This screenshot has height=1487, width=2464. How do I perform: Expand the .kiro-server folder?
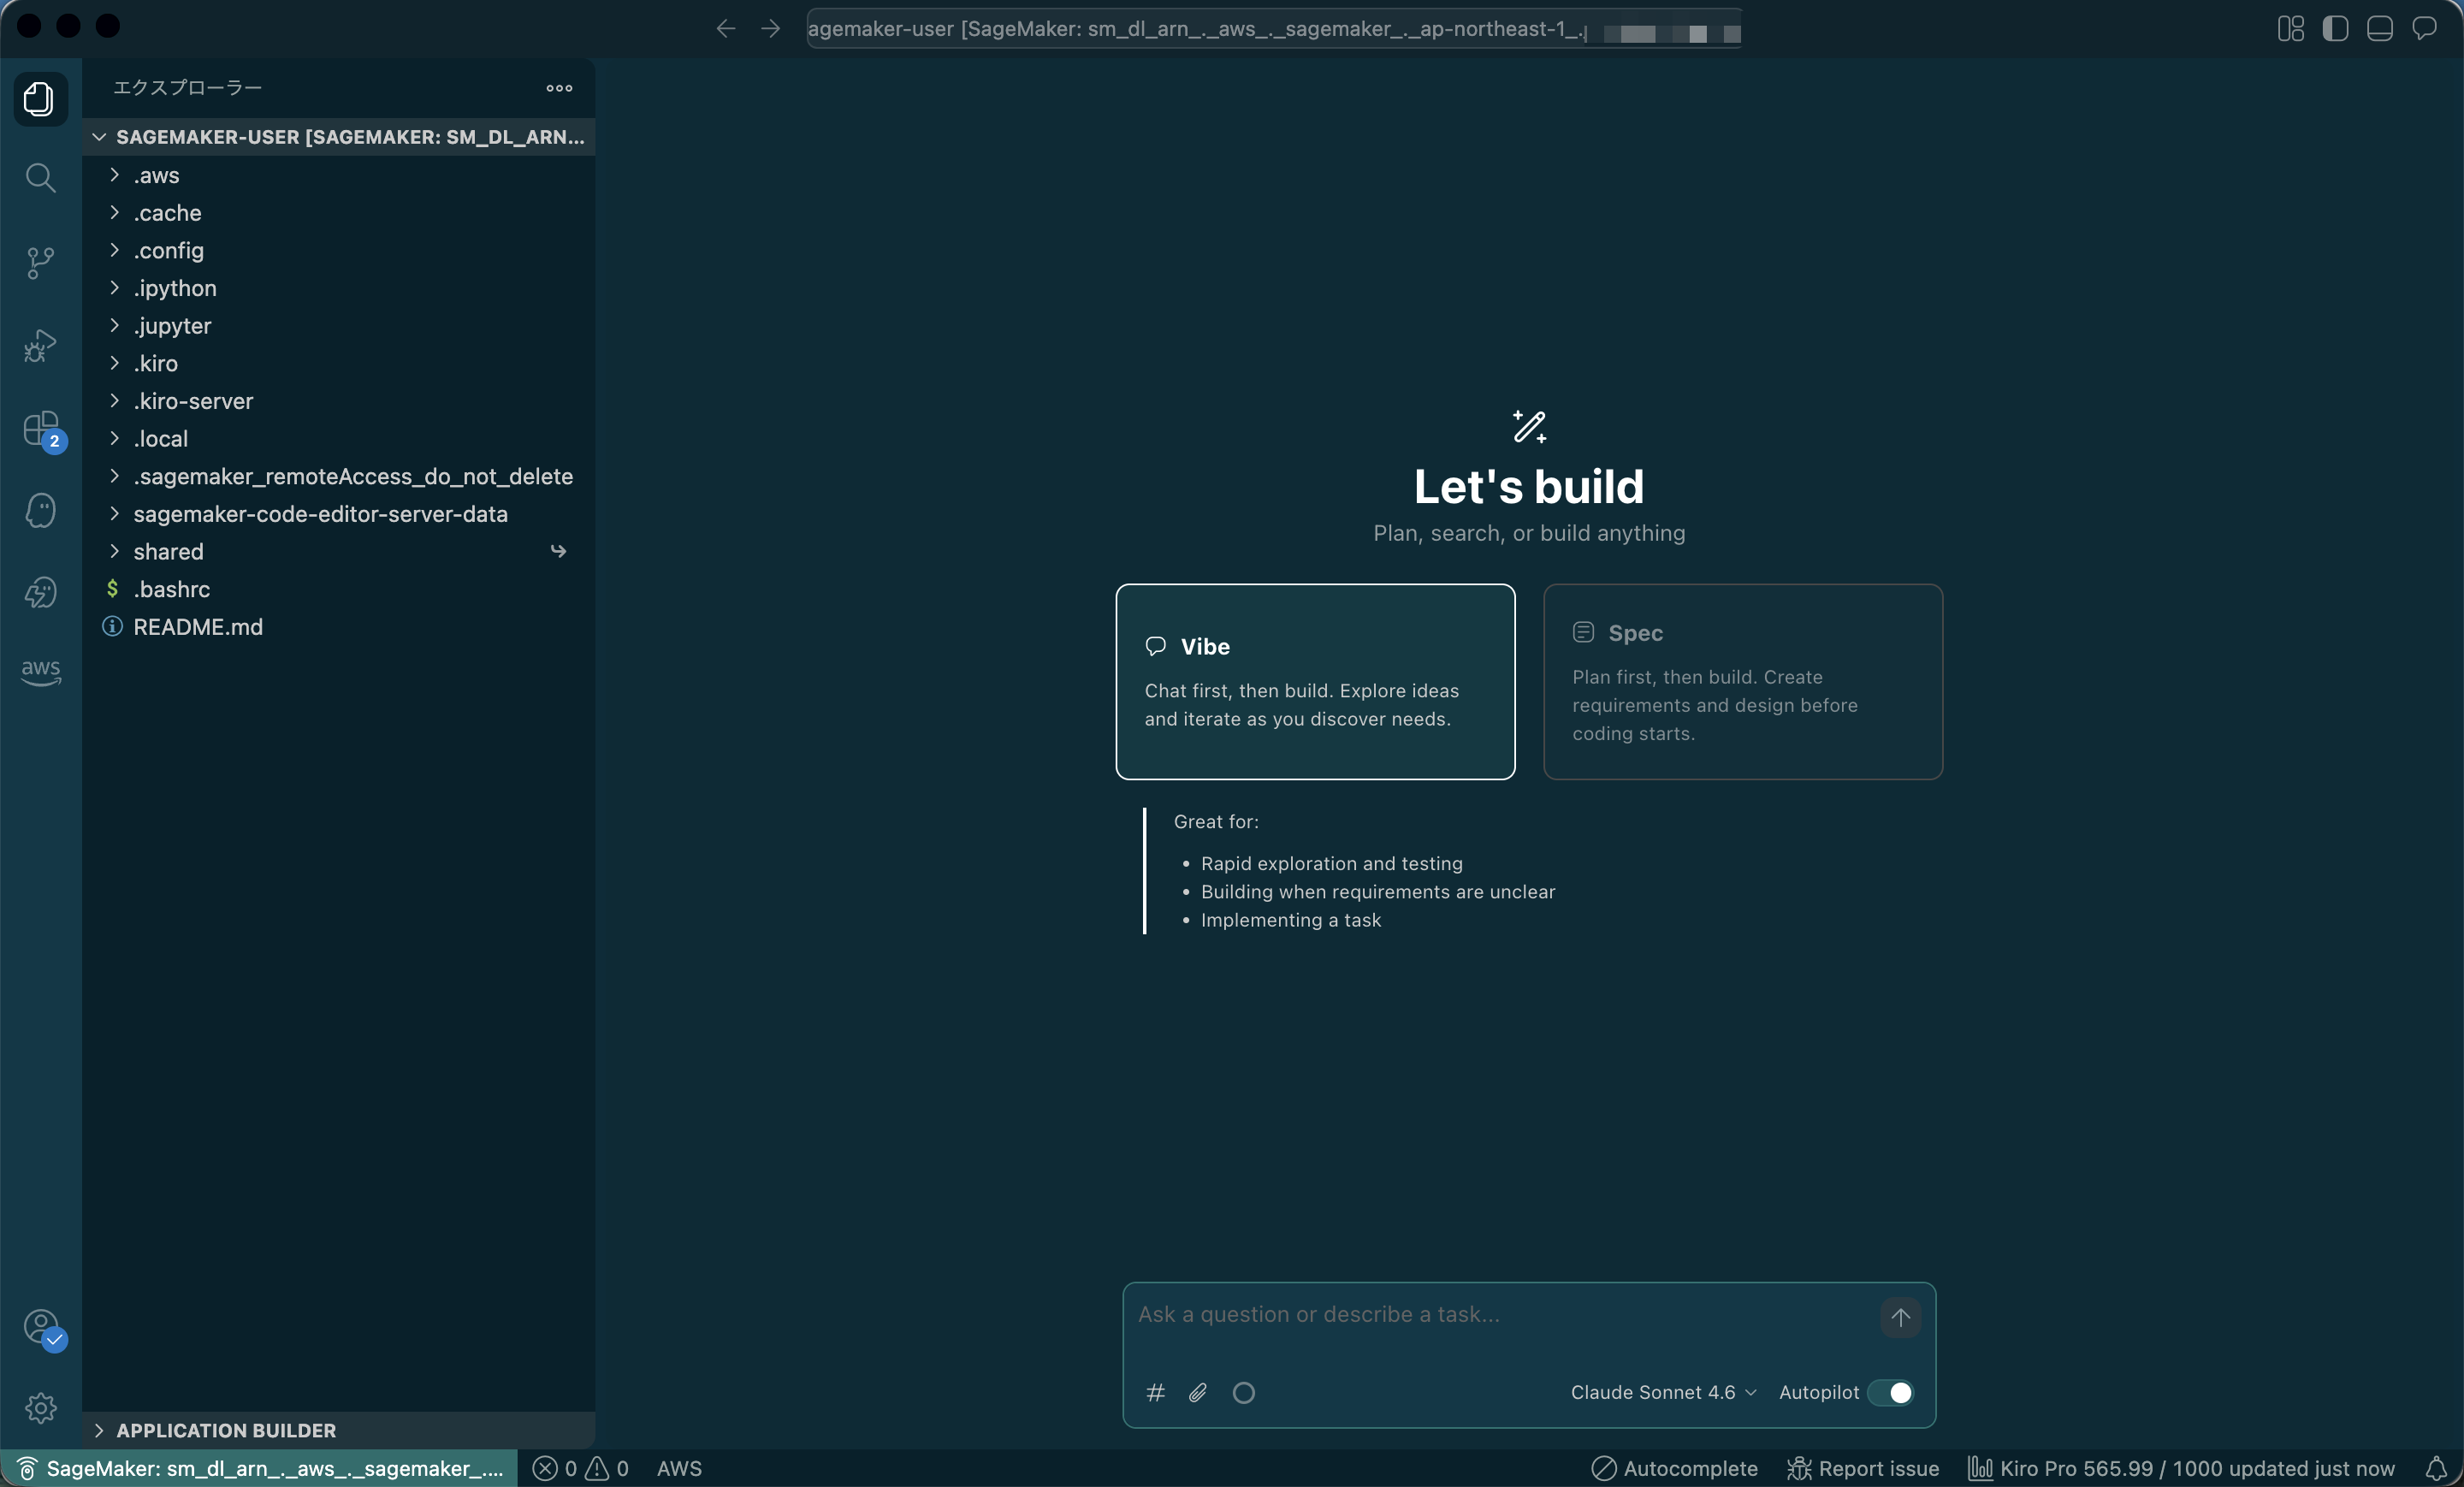pos(338,401)
